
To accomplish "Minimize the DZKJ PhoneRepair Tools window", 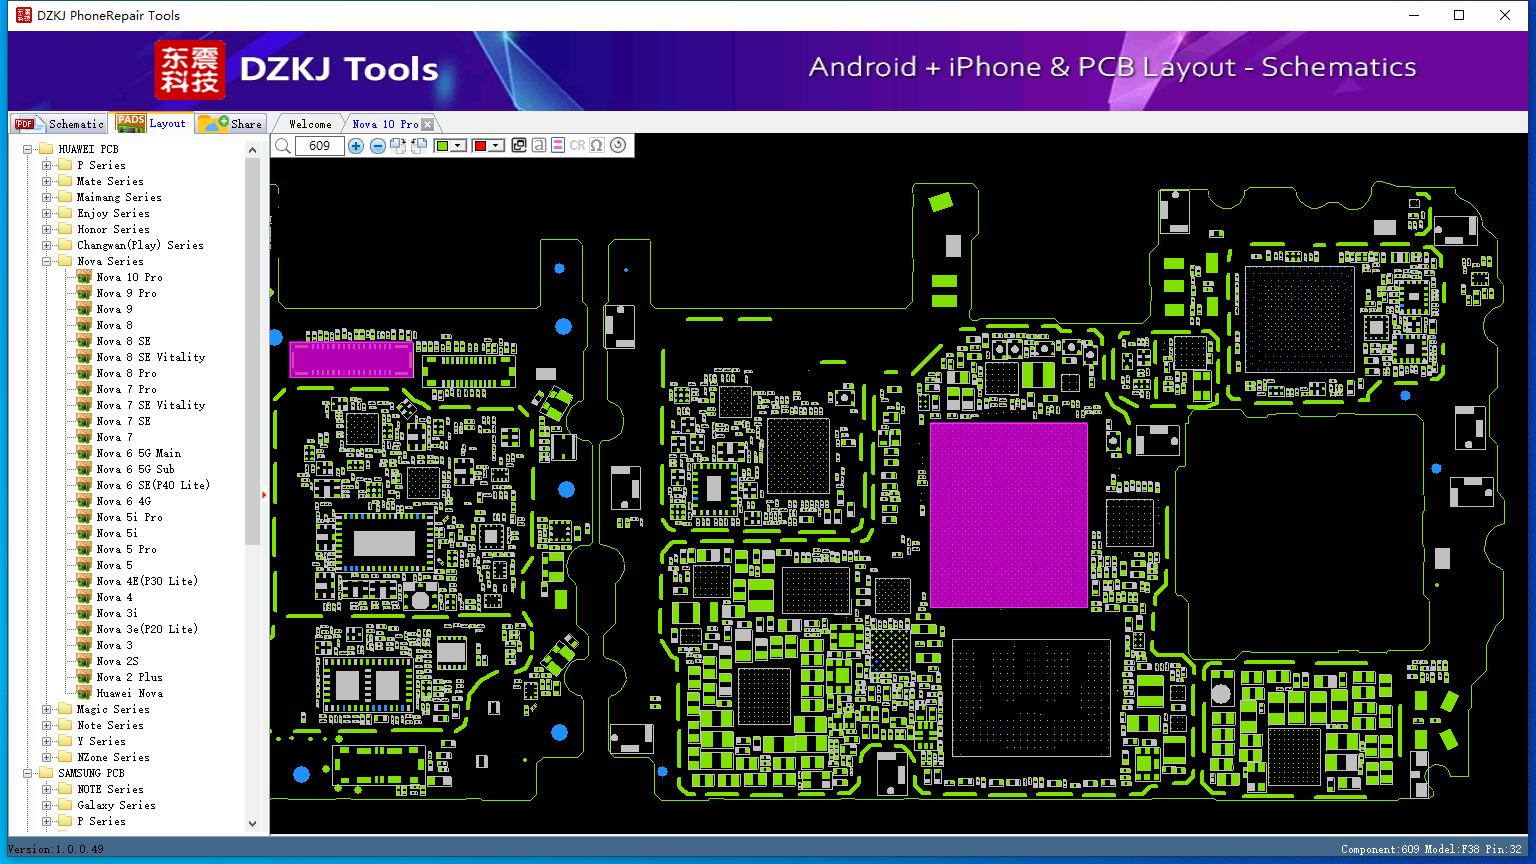I will (x=1414, y=15).
